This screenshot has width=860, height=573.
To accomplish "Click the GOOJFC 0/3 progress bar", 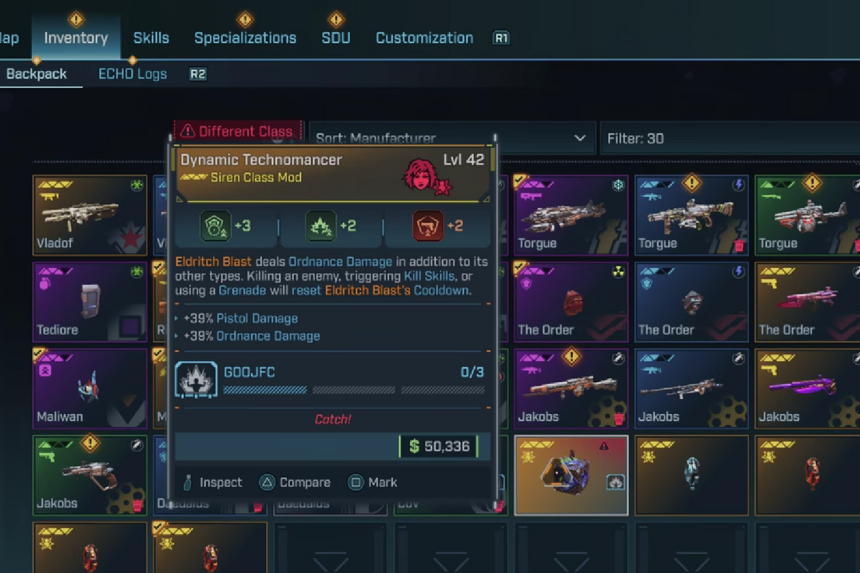I will click(354, 390).
